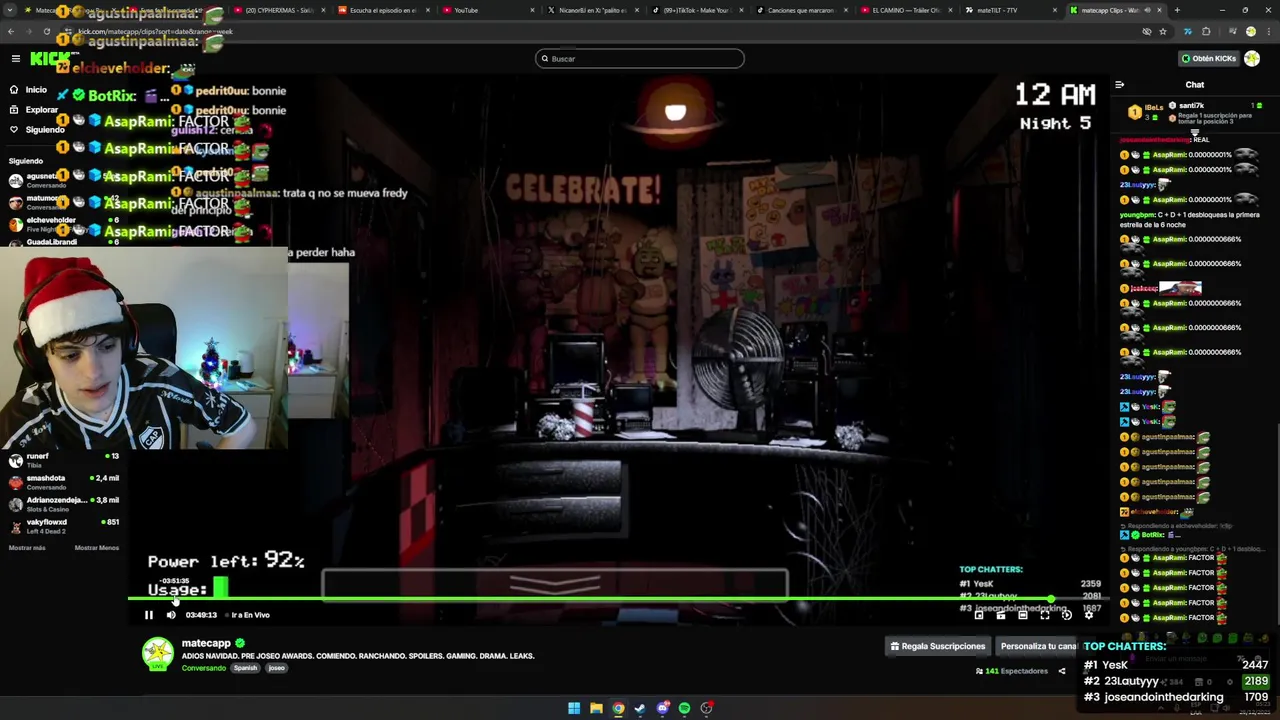
Task: Open Chrome from the taskbar
Action: [x=618, y=708]
